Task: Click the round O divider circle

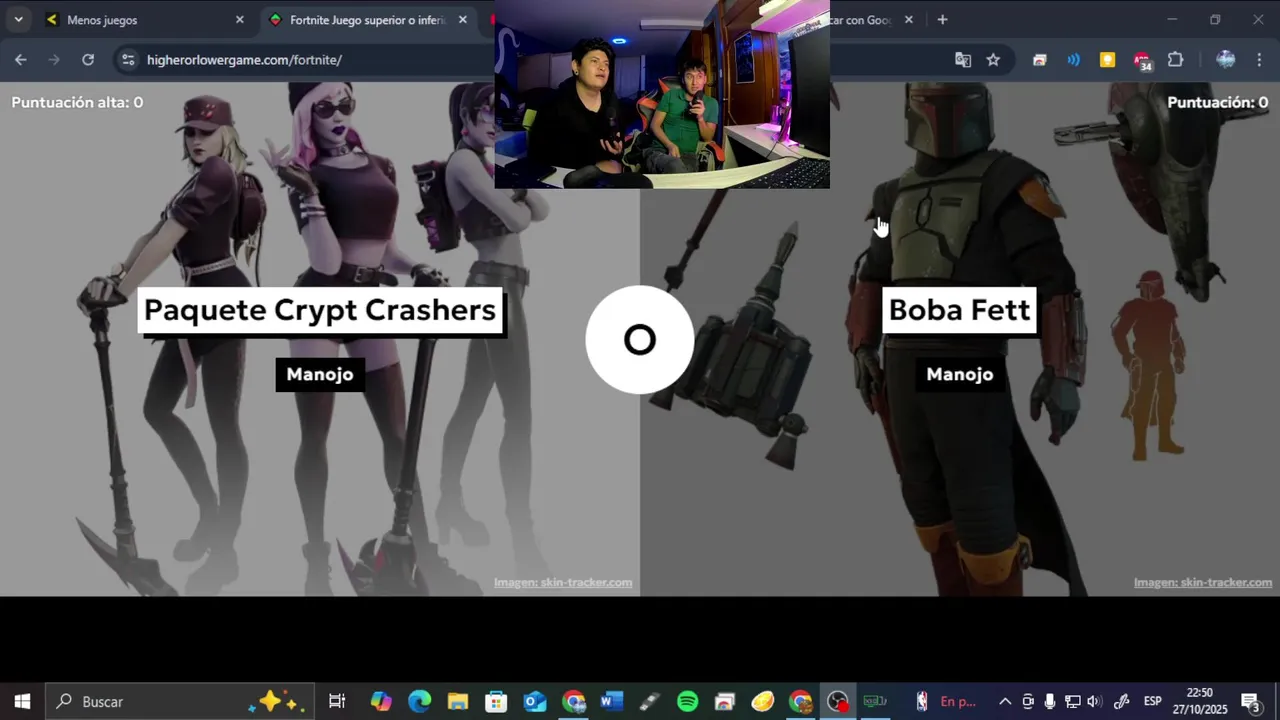Action: 640,340
